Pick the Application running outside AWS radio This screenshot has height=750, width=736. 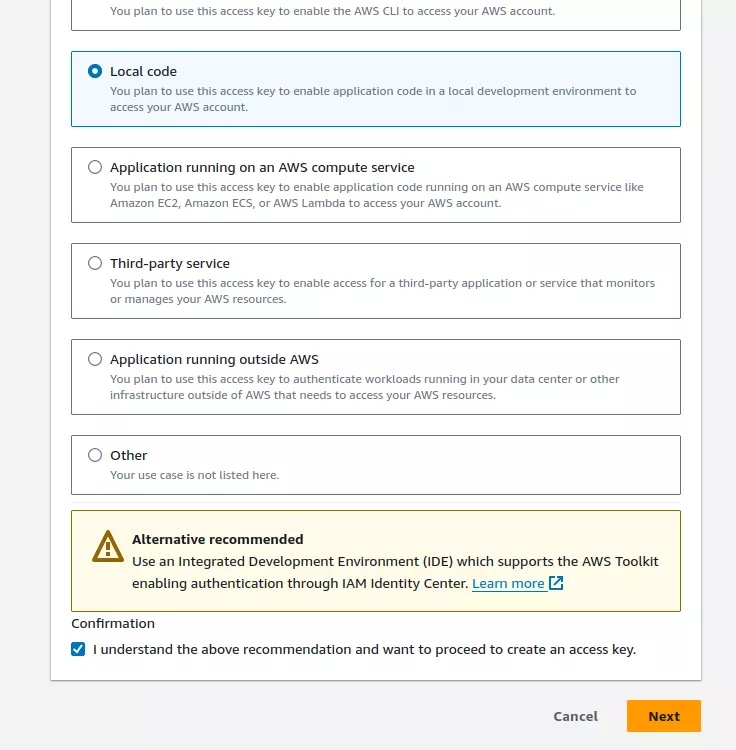[95, 359]
